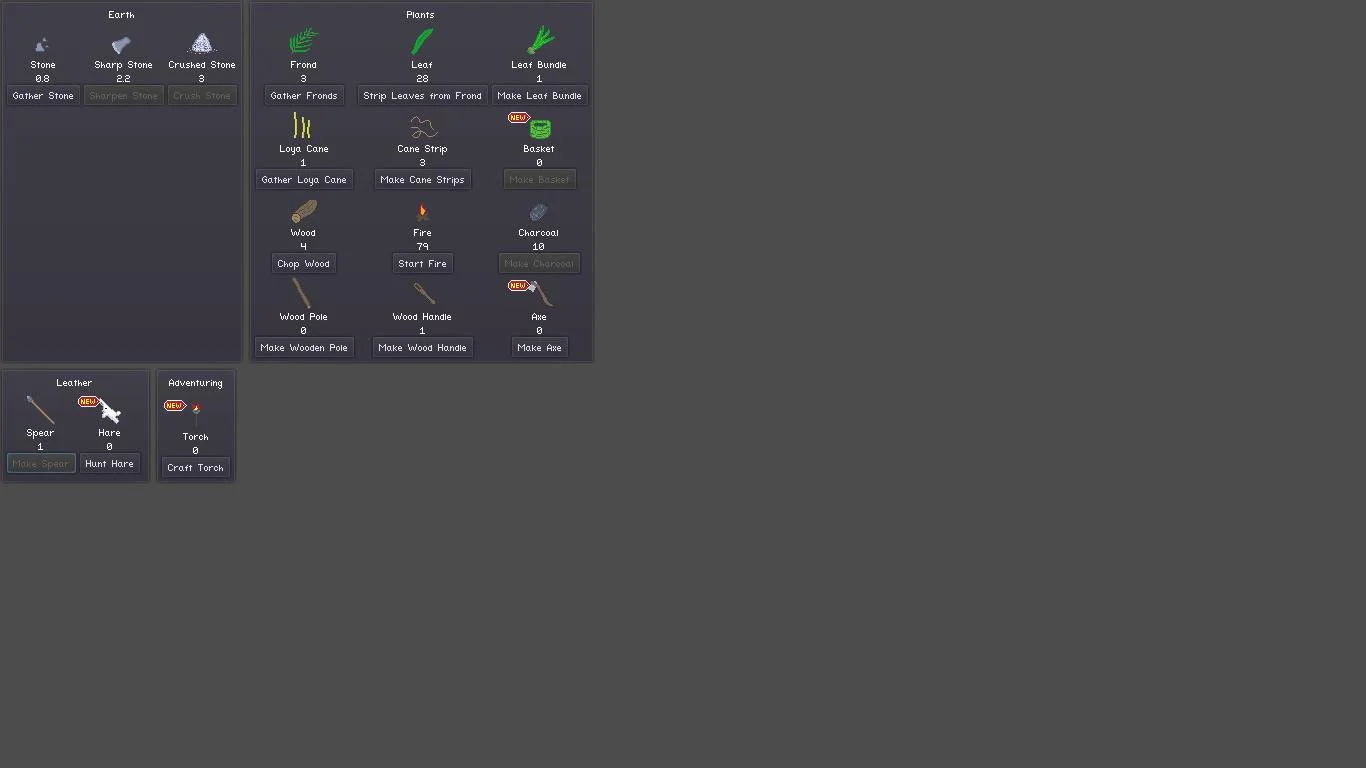Click the Stone resource icon

[x=42, y=44]
